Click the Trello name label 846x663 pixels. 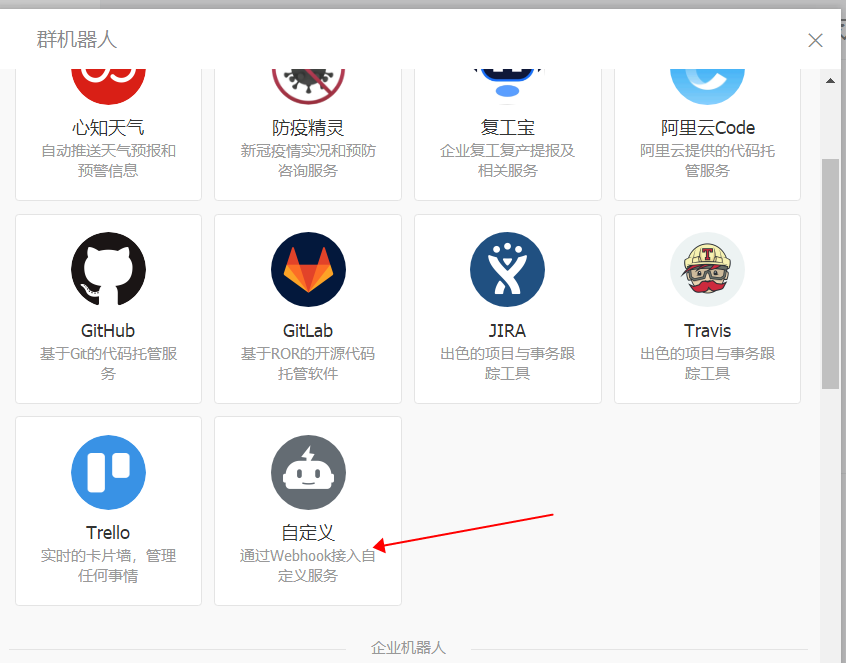pyautogui.click(x=108, y=533)
